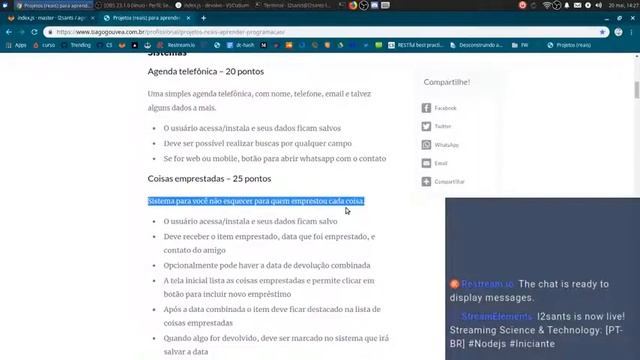The height and width of the screenshot is (360, 640).
Task: Open the Apps bookmarks shortcut
Action: point(16,45)
